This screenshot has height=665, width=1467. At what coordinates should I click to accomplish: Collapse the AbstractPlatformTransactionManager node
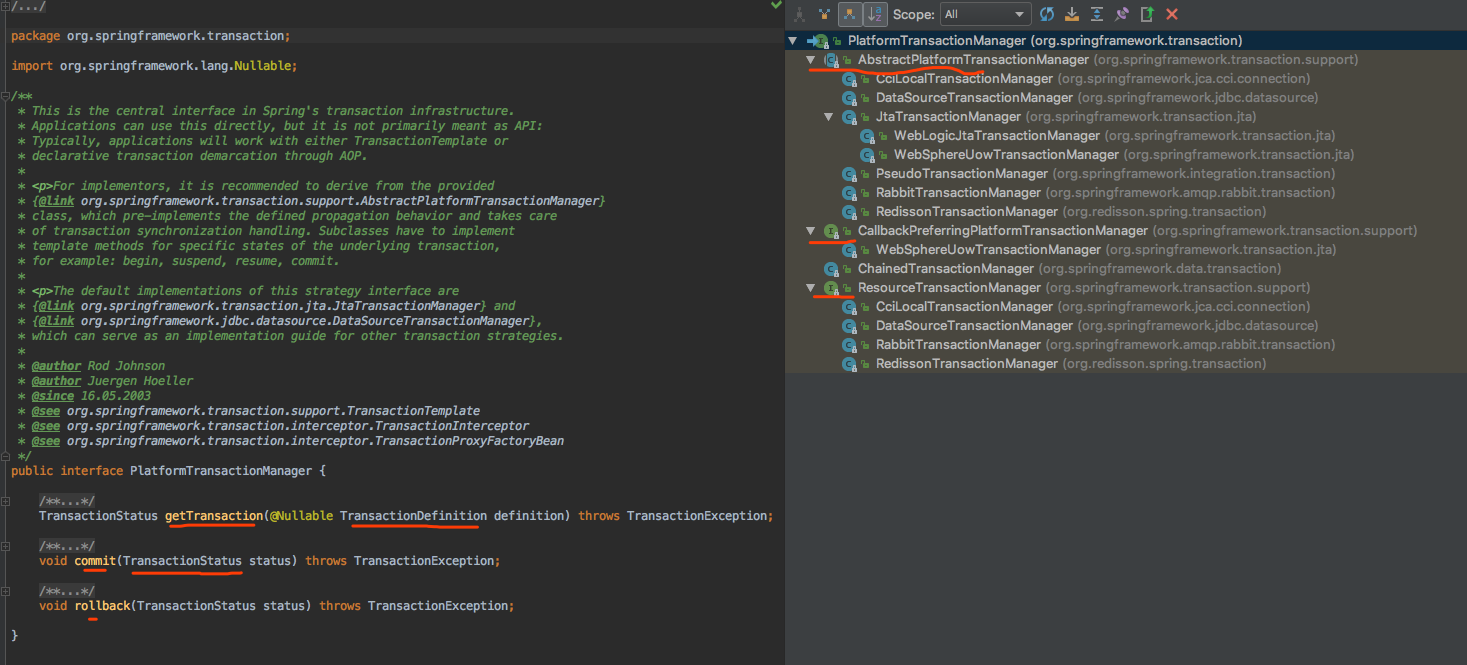[811, 60]
